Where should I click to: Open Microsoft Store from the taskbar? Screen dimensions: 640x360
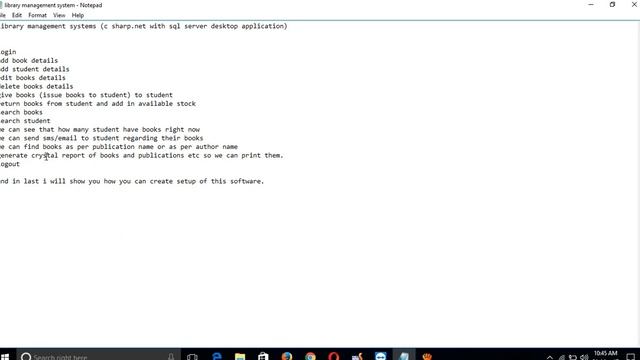[263, 356]
